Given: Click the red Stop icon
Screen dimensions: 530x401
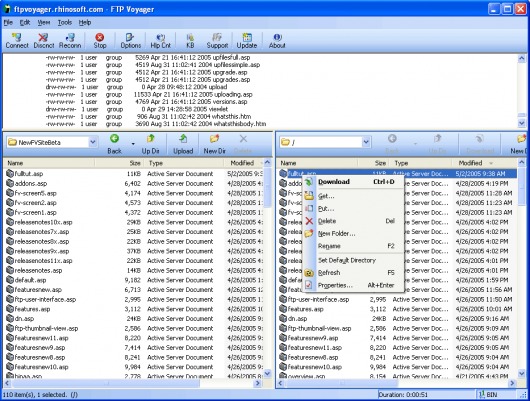Looking at the screenshot, I should coord(100,41).
